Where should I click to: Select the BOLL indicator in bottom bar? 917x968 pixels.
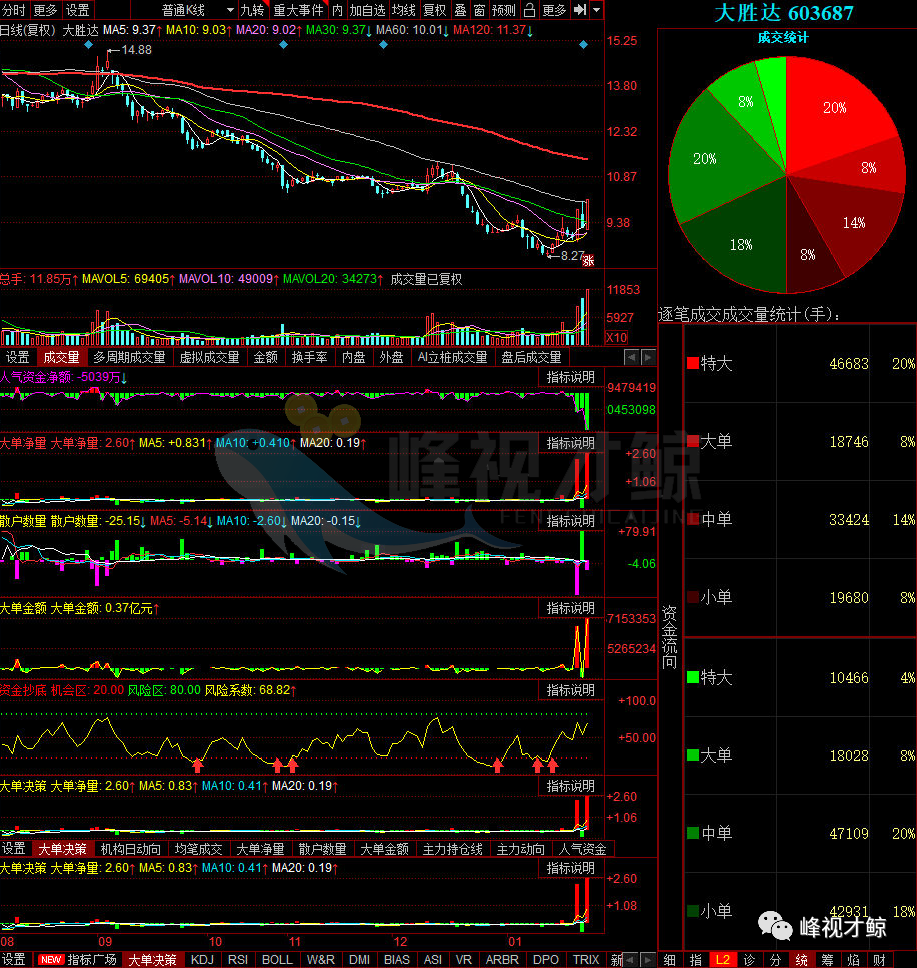[x=277, y=960]
